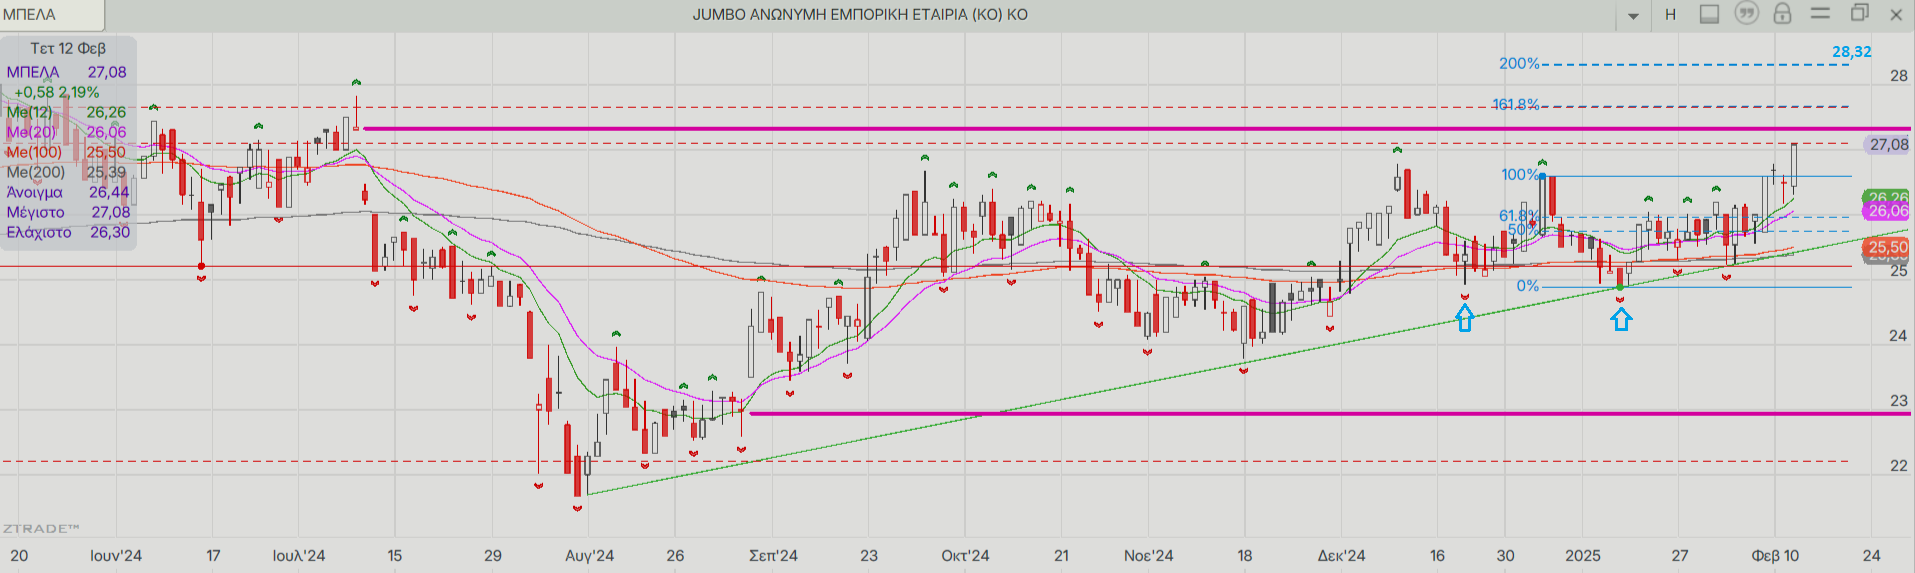Select the ΜΠΕΛΑ symbol tab
The image size is (1915, 573).
[50, 15]
